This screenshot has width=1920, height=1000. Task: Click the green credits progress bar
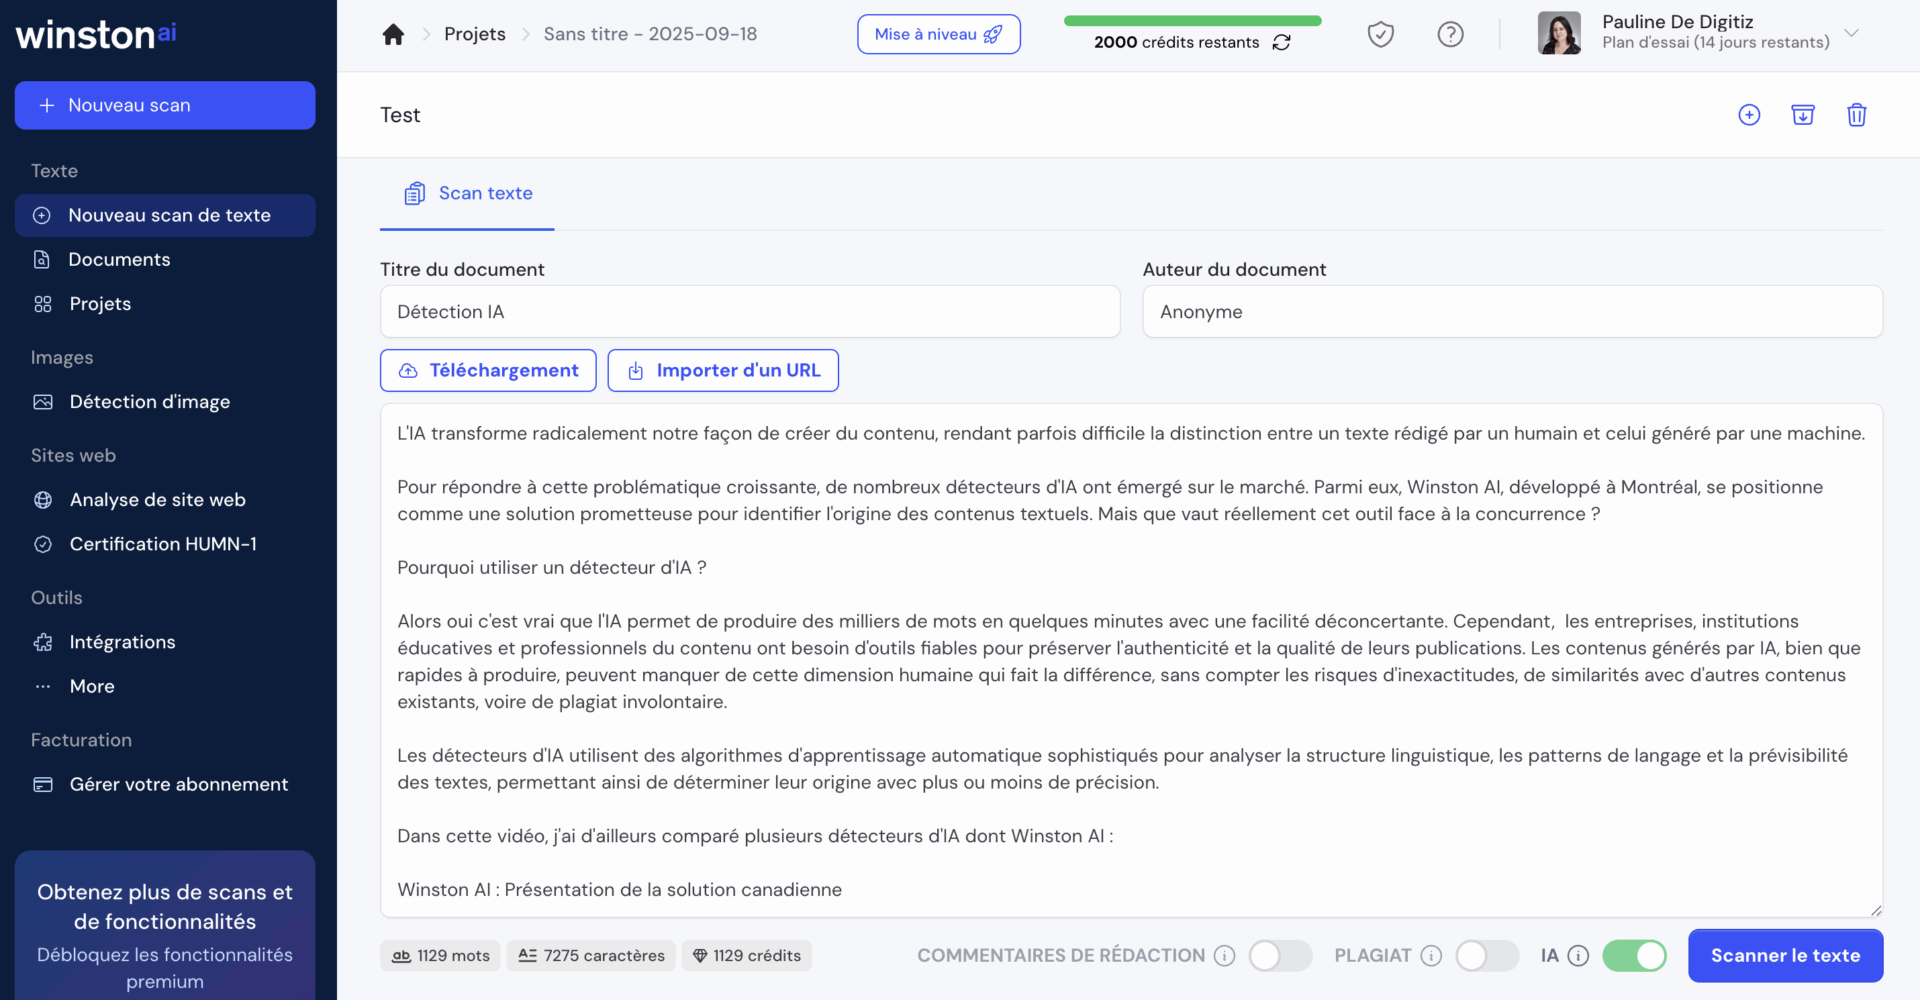(x=1192, y=20)
